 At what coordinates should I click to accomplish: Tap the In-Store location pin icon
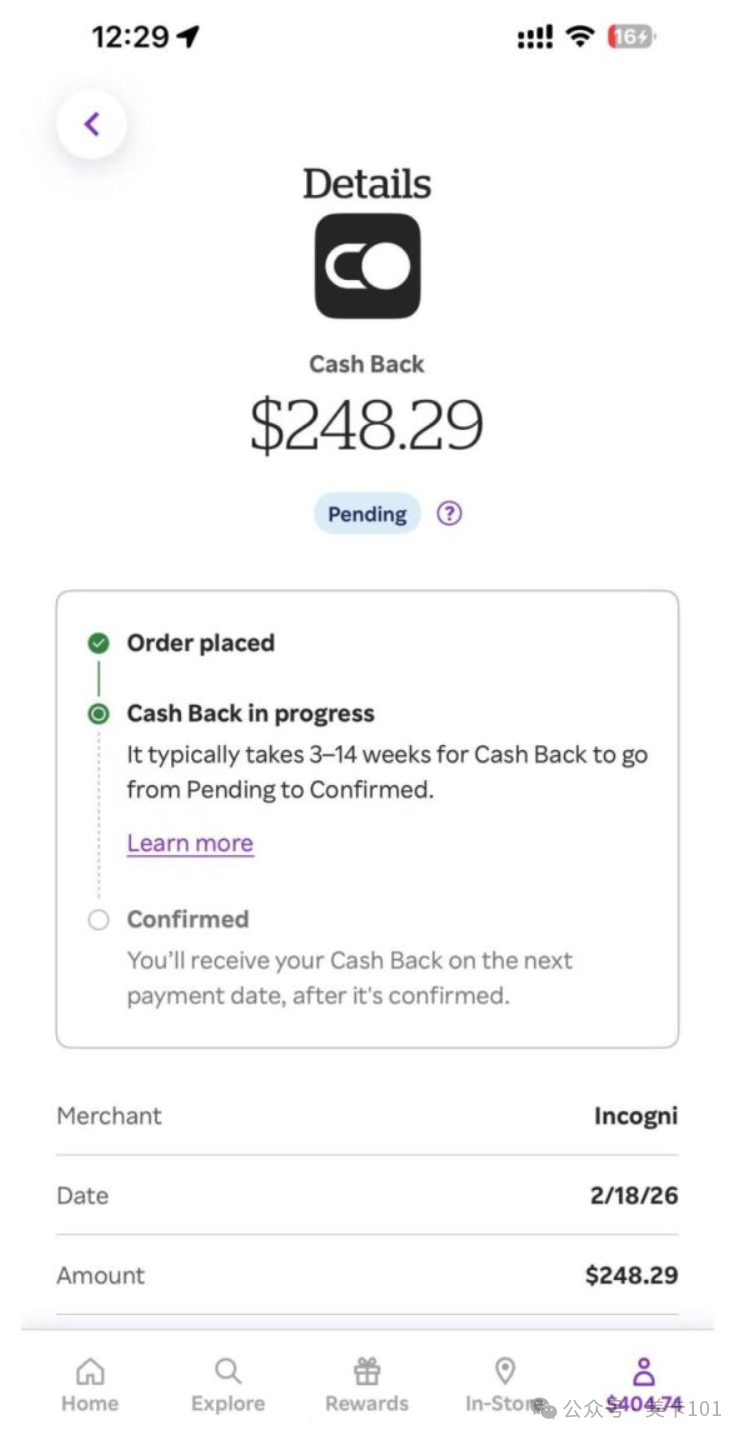click(x=505, y=1370)
